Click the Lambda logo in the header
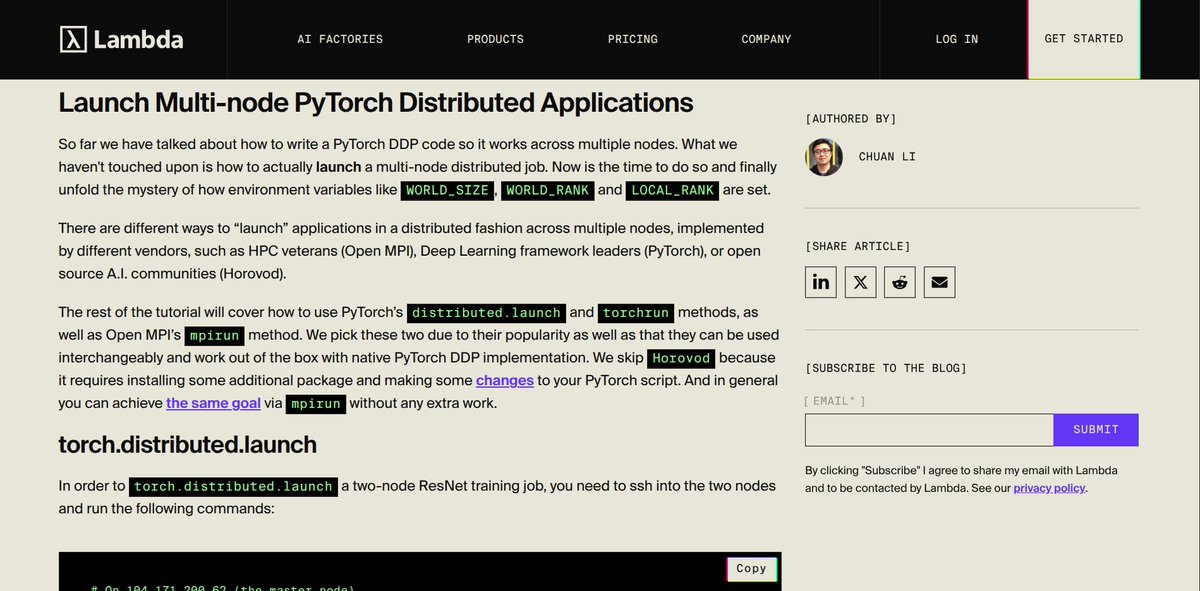Viewport: 1200px width, 591px height. (x=121, y=39)
